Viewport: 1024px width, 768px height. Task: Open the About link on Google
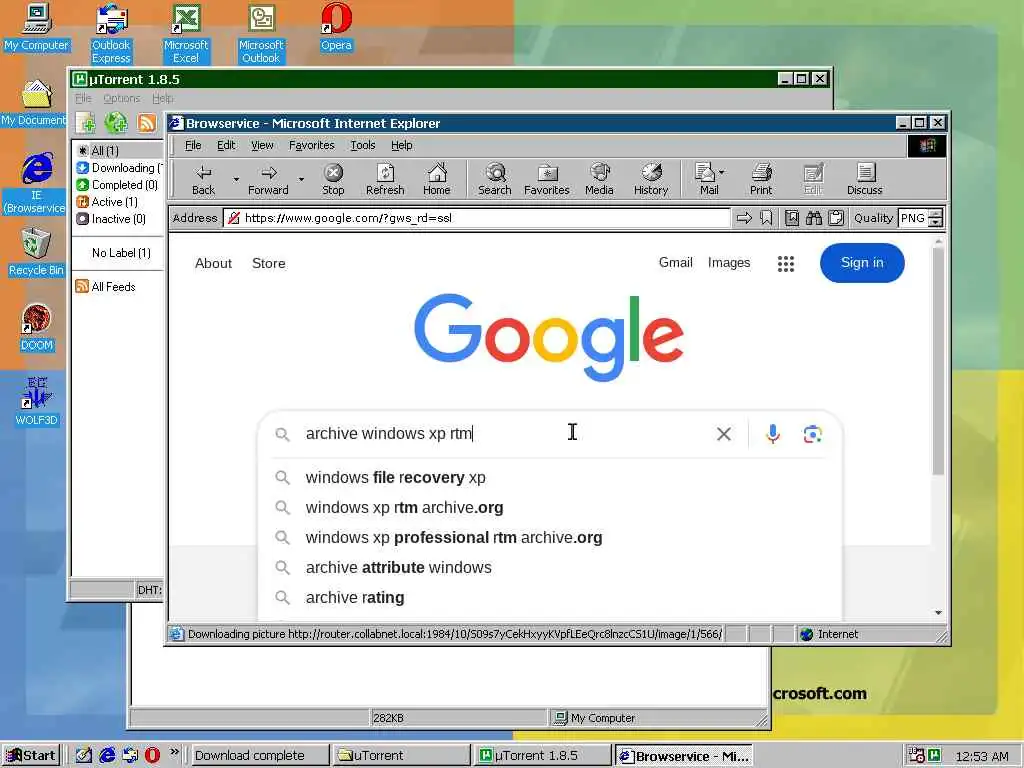click(214, 263)
